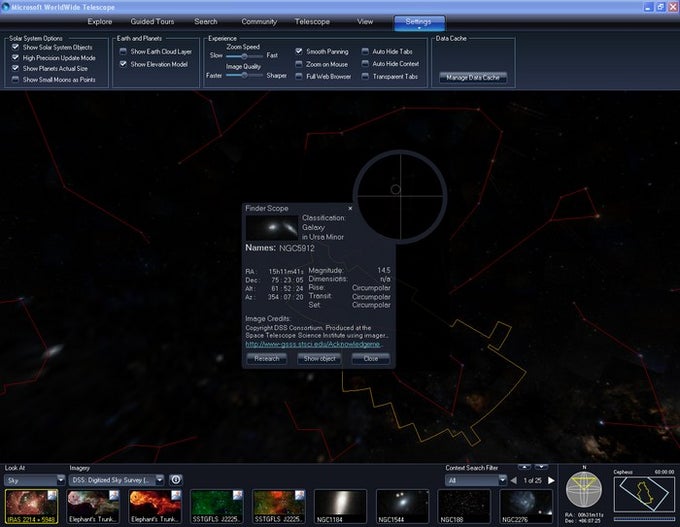Screen dimensions: 680x527
Task: Open the Context Search Filter All dropdown
Action: 476,480
